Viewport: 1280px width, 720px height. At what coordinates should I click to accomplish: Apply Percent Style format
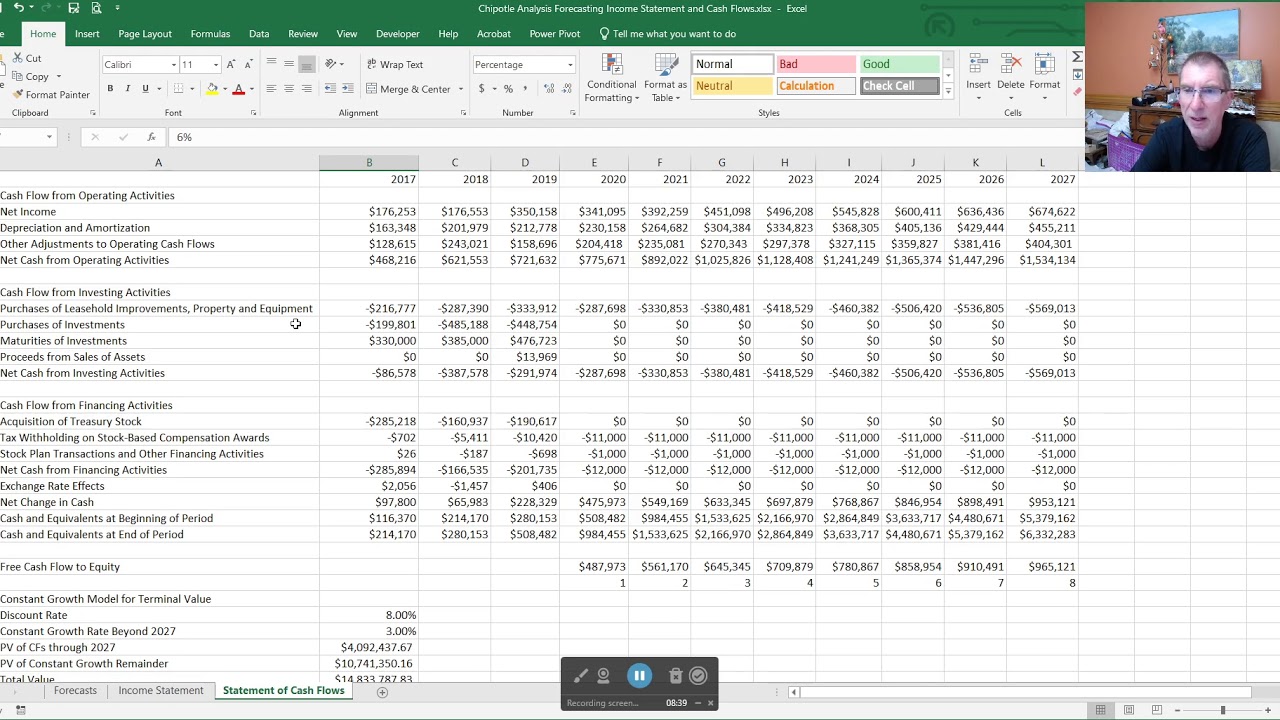click(508, 89)
